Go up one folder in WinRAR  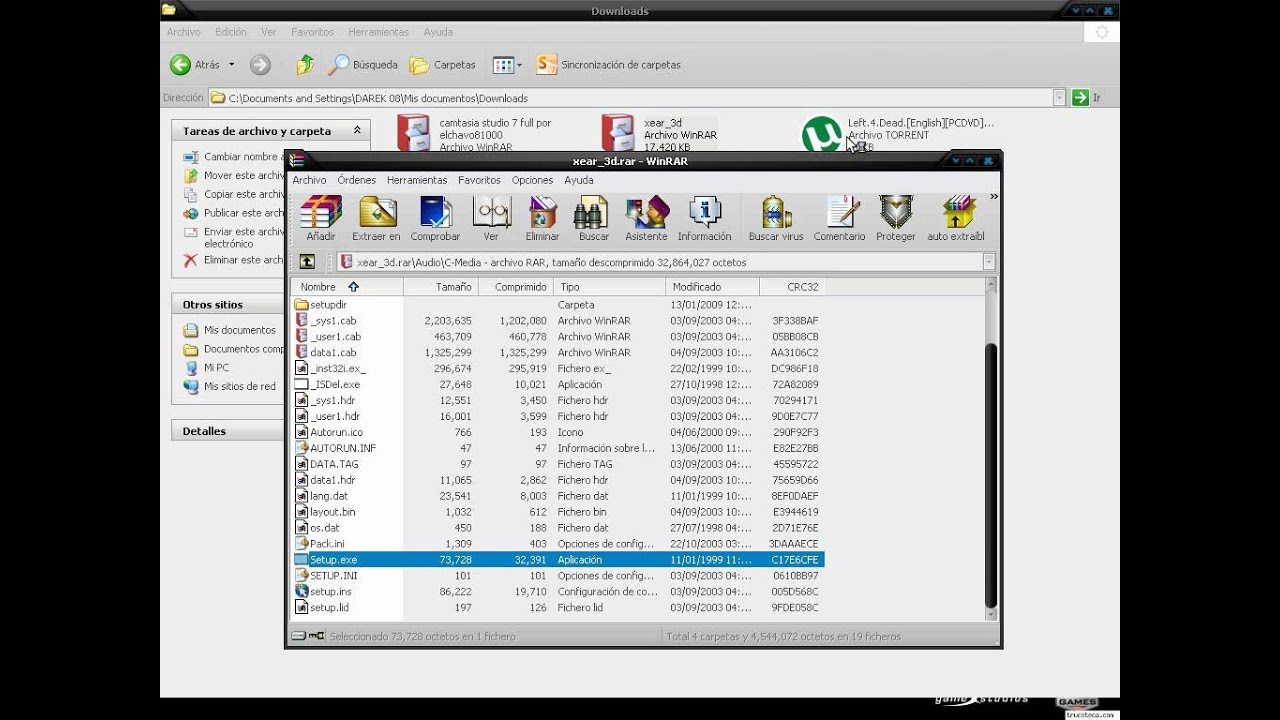(307, 262)
